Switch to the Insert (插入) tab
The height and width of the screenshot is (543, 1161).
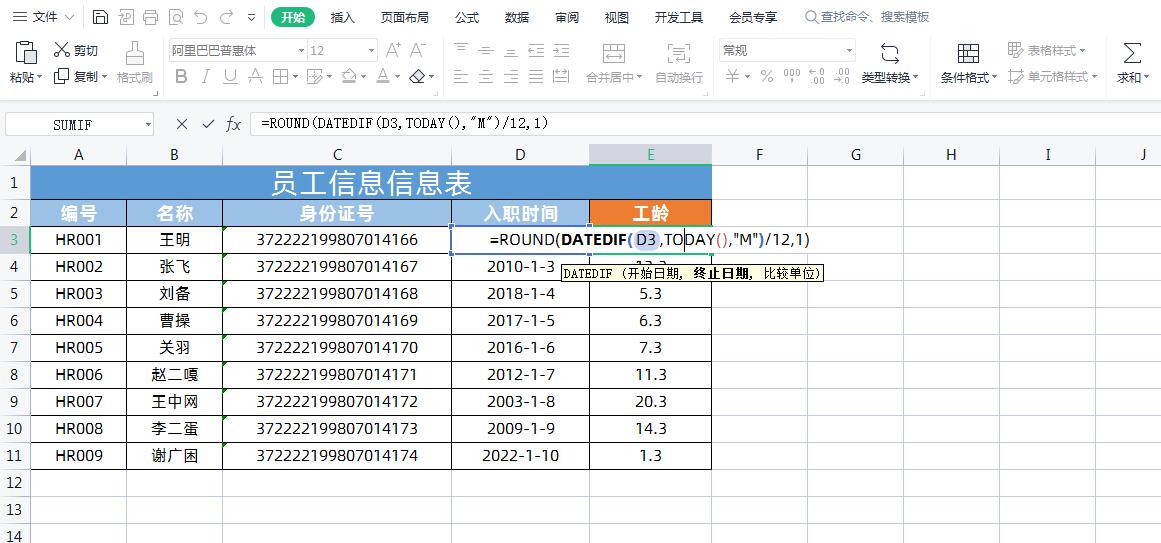coord(342,17)
